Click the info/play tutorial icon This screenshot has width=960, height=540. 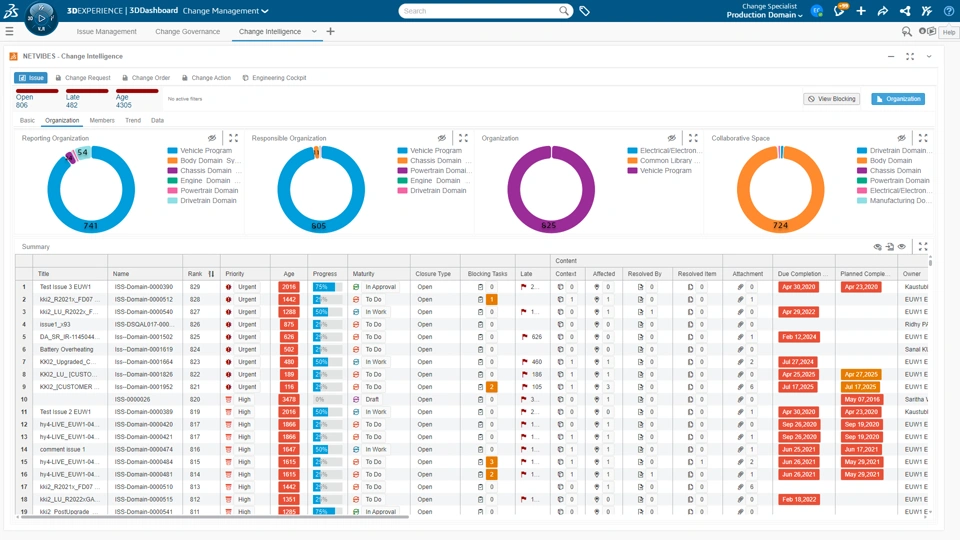[927, 31]
